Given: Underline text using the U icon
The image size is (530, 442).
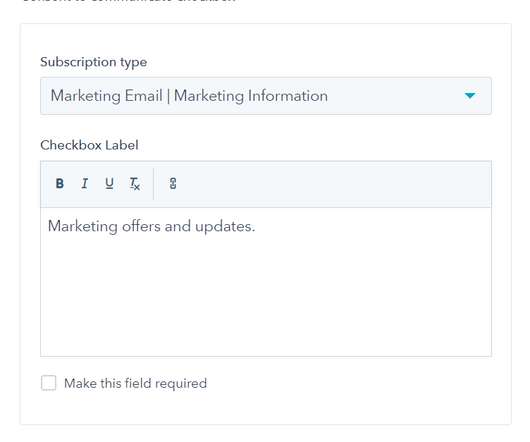Looking at the screenshot, I should click(109, 183).
